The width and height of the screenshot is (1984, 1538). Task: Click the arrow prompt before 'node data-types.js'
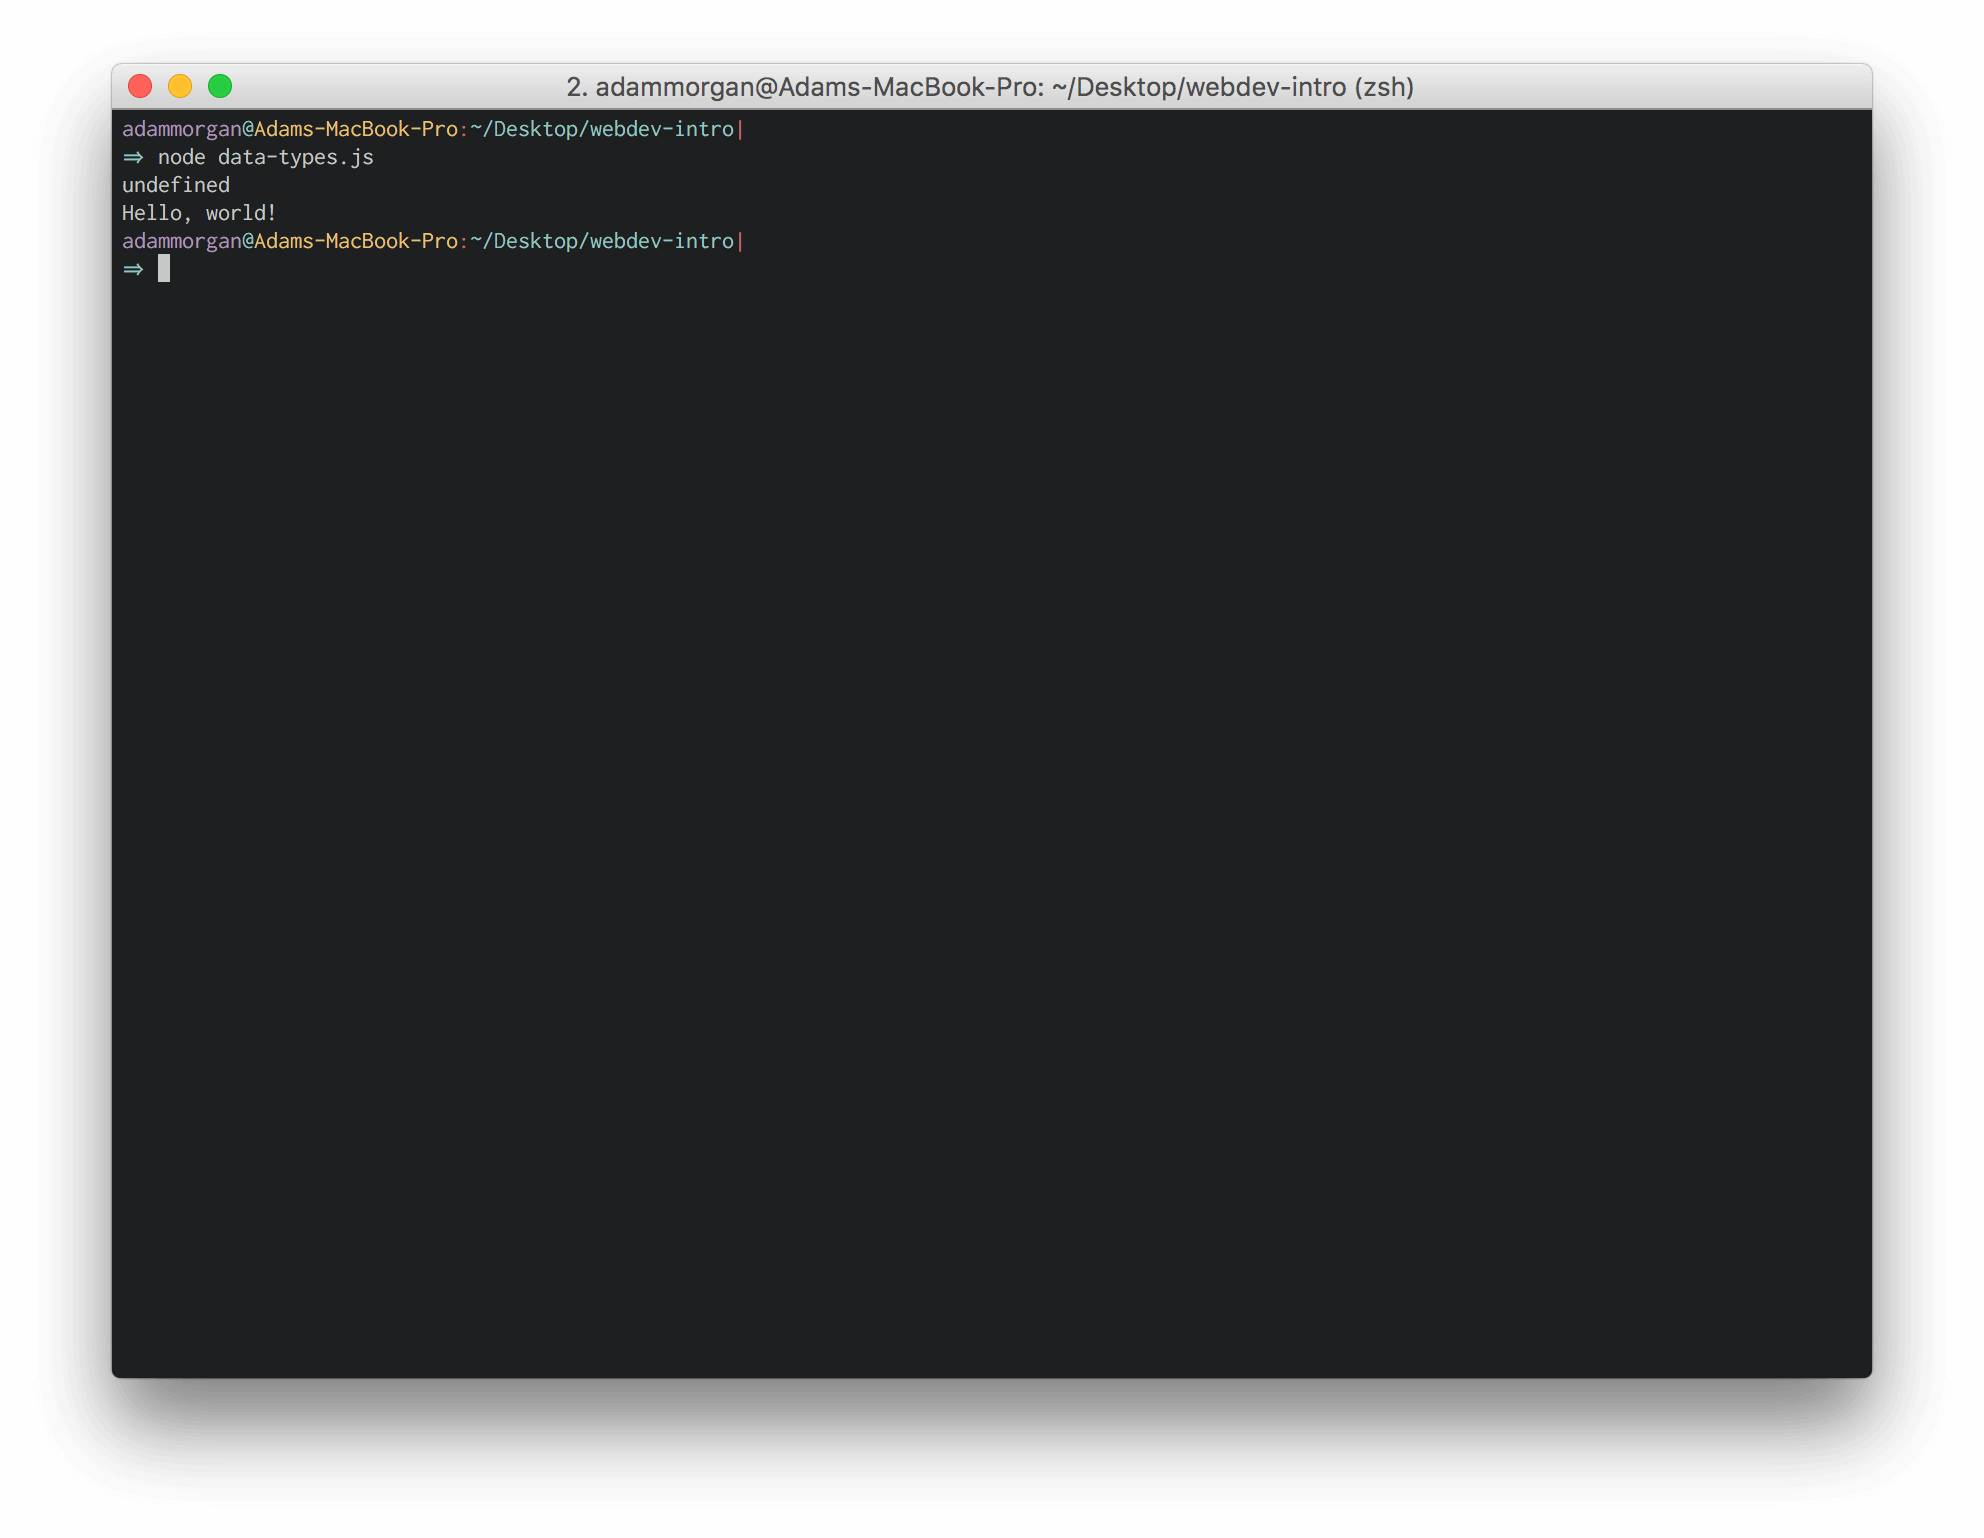[x=133, y=158]
